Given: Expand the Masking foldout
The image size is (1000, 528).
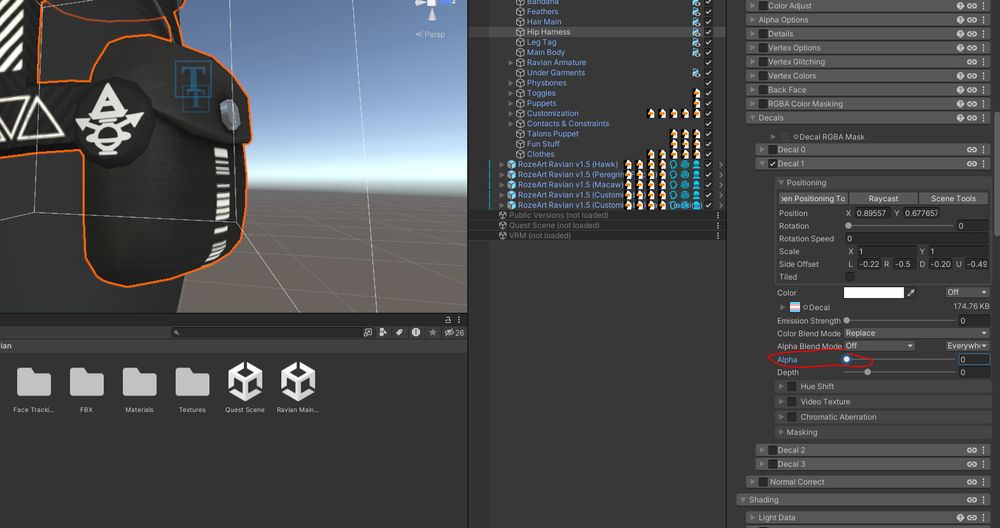Looking at the screenshot, I should (781, 432).
